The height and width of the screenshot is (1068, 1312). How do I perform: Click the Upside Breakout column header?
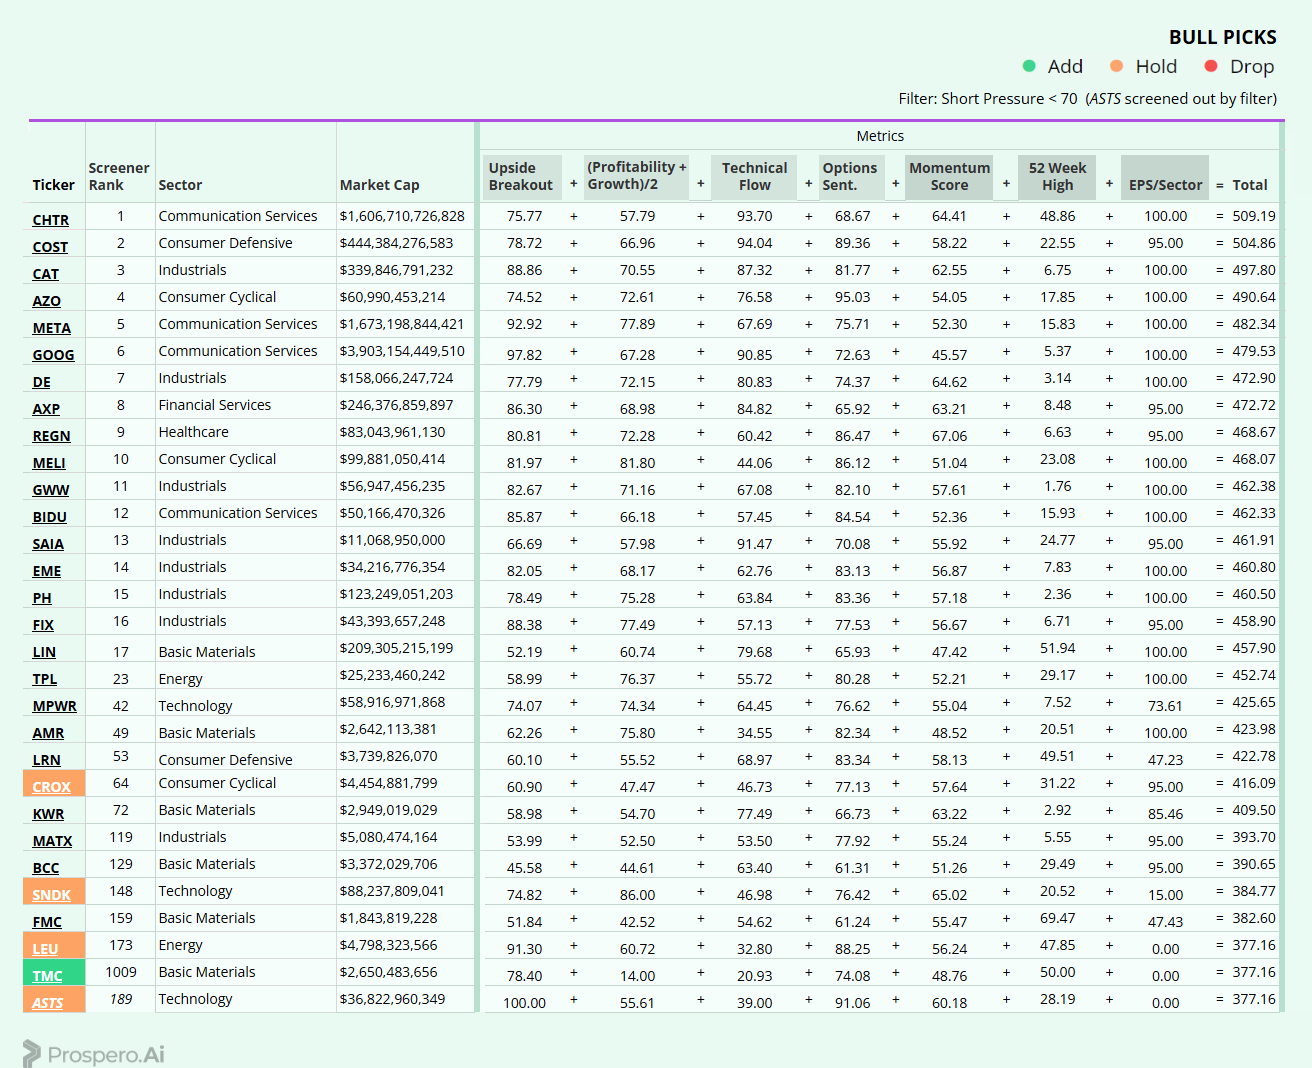click(x=521, y=176)
